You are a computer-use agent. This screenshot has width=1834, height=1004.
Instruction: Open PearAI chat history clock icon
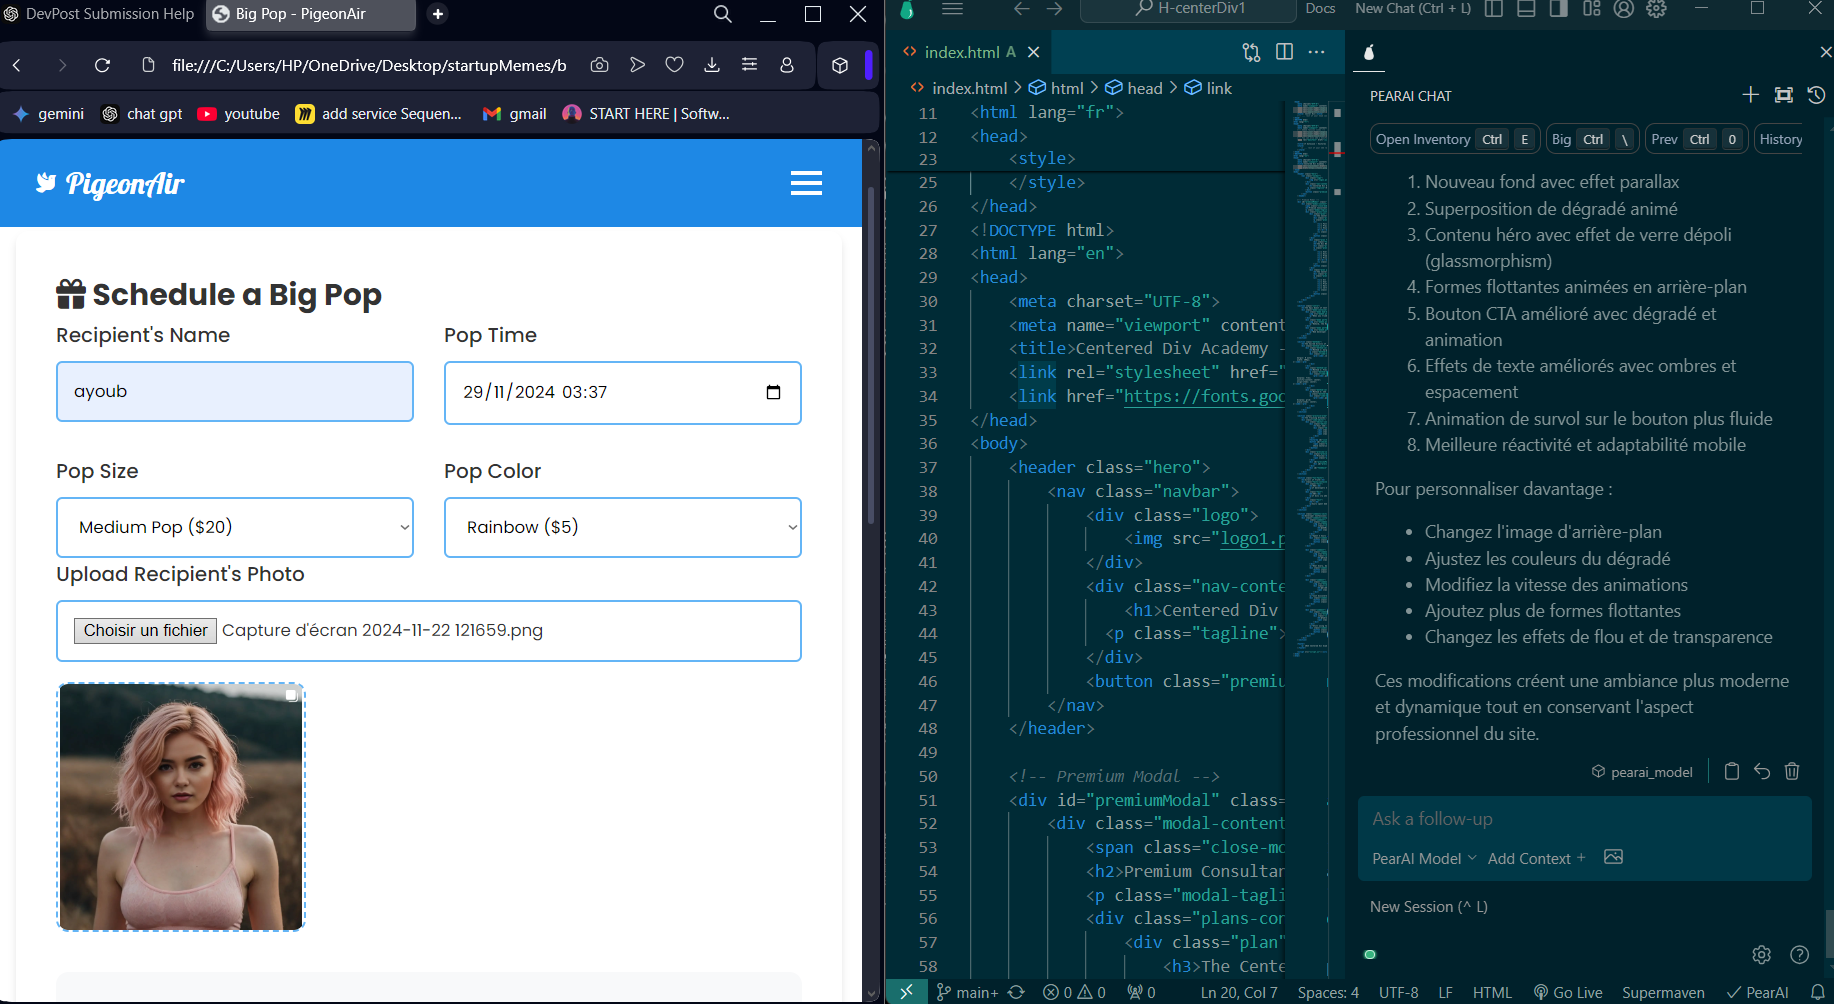[1817, 95]
